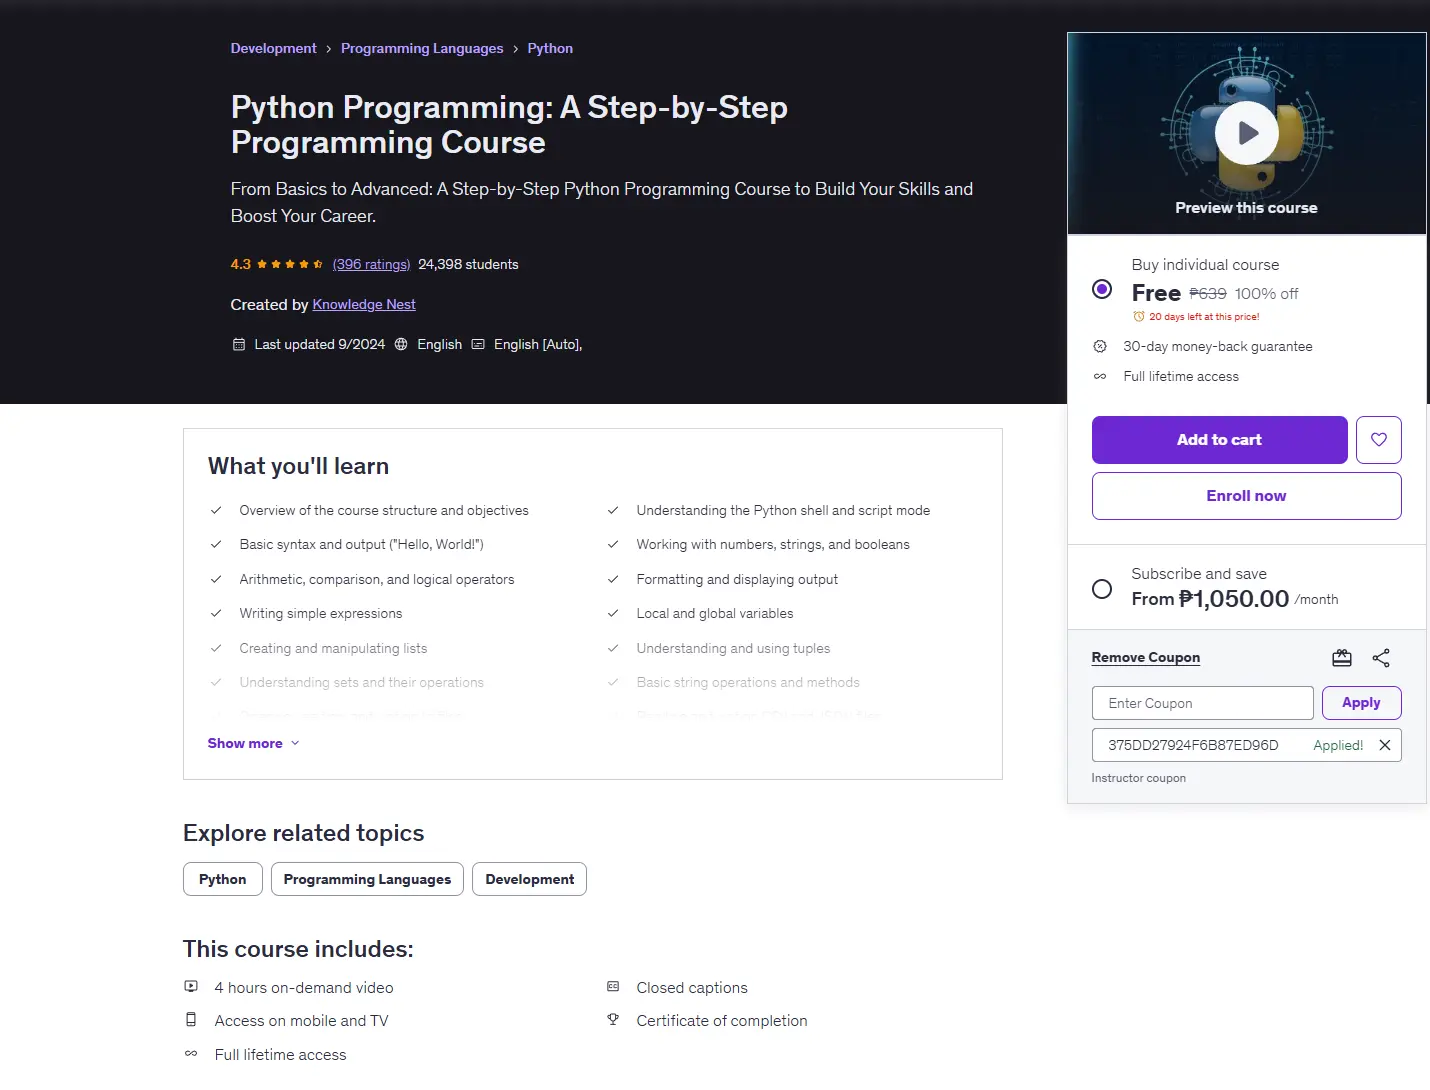The width and height of the screenshot is (1430, 1090).
Task: Click the trophy icon beside Certificate of completion
Action: (613, 1020)
